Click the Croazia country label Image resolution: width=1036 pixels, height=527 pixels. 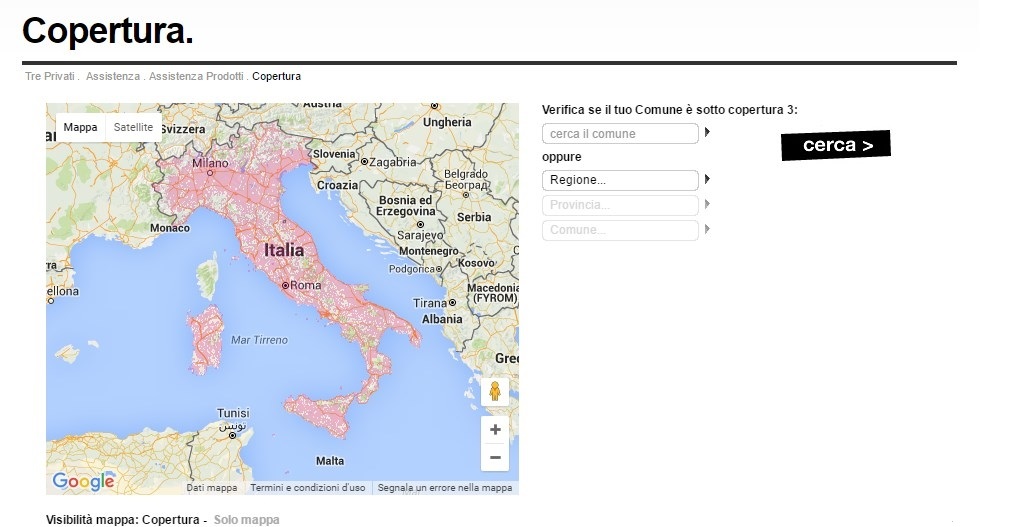point(338,186)
